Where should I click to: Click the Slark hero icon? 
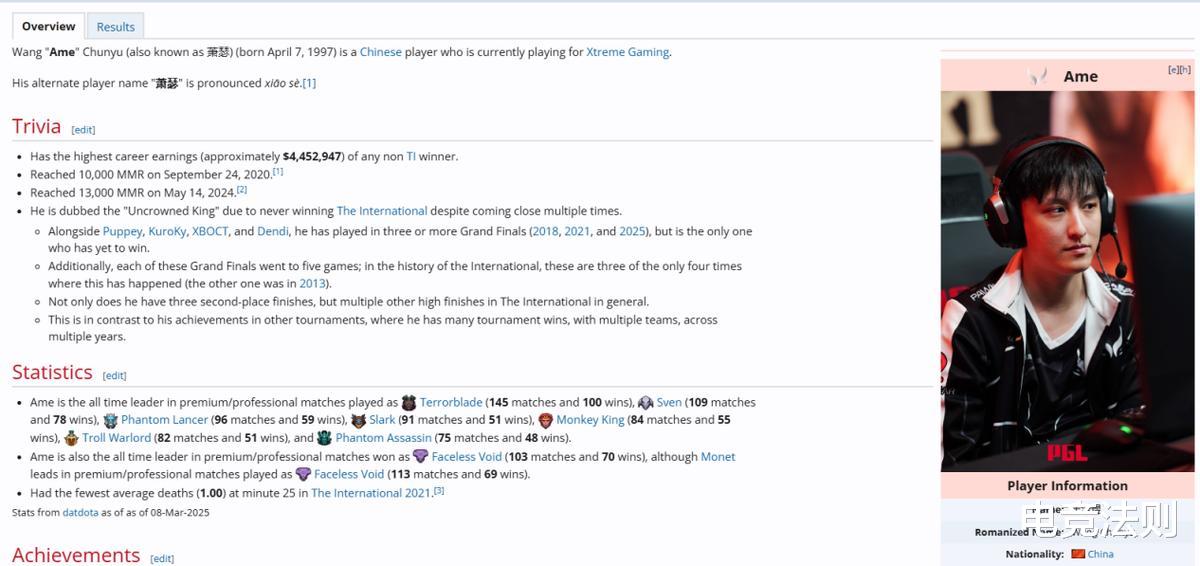[359, 420]
